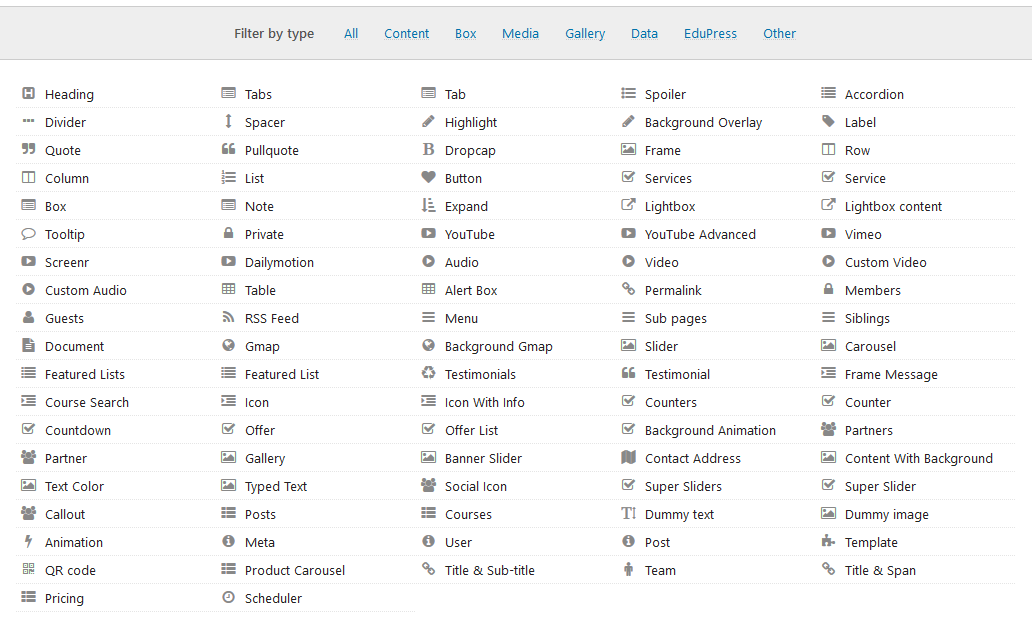
Task: Pick the map icon for Contact Address
Action: point(629,457)
